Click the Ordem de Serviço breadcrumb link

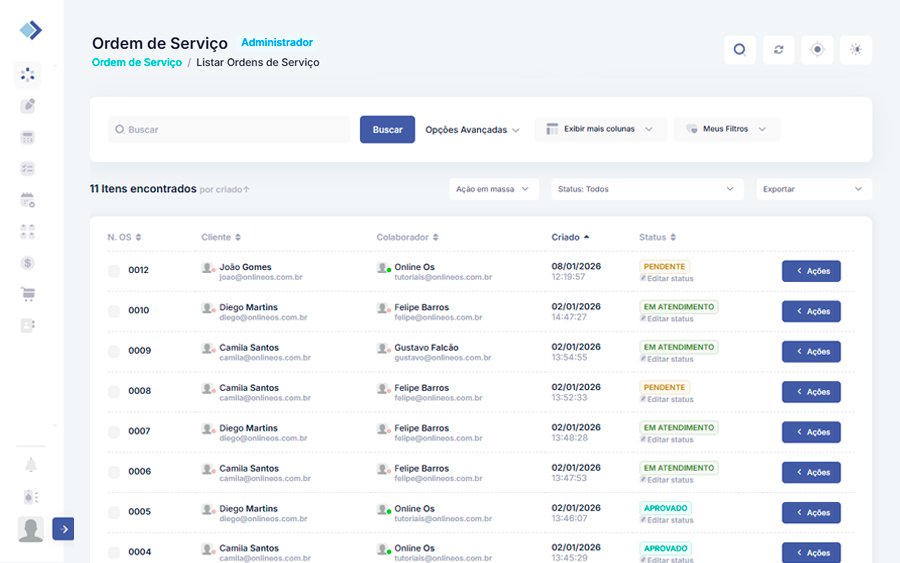coord(137,62)
